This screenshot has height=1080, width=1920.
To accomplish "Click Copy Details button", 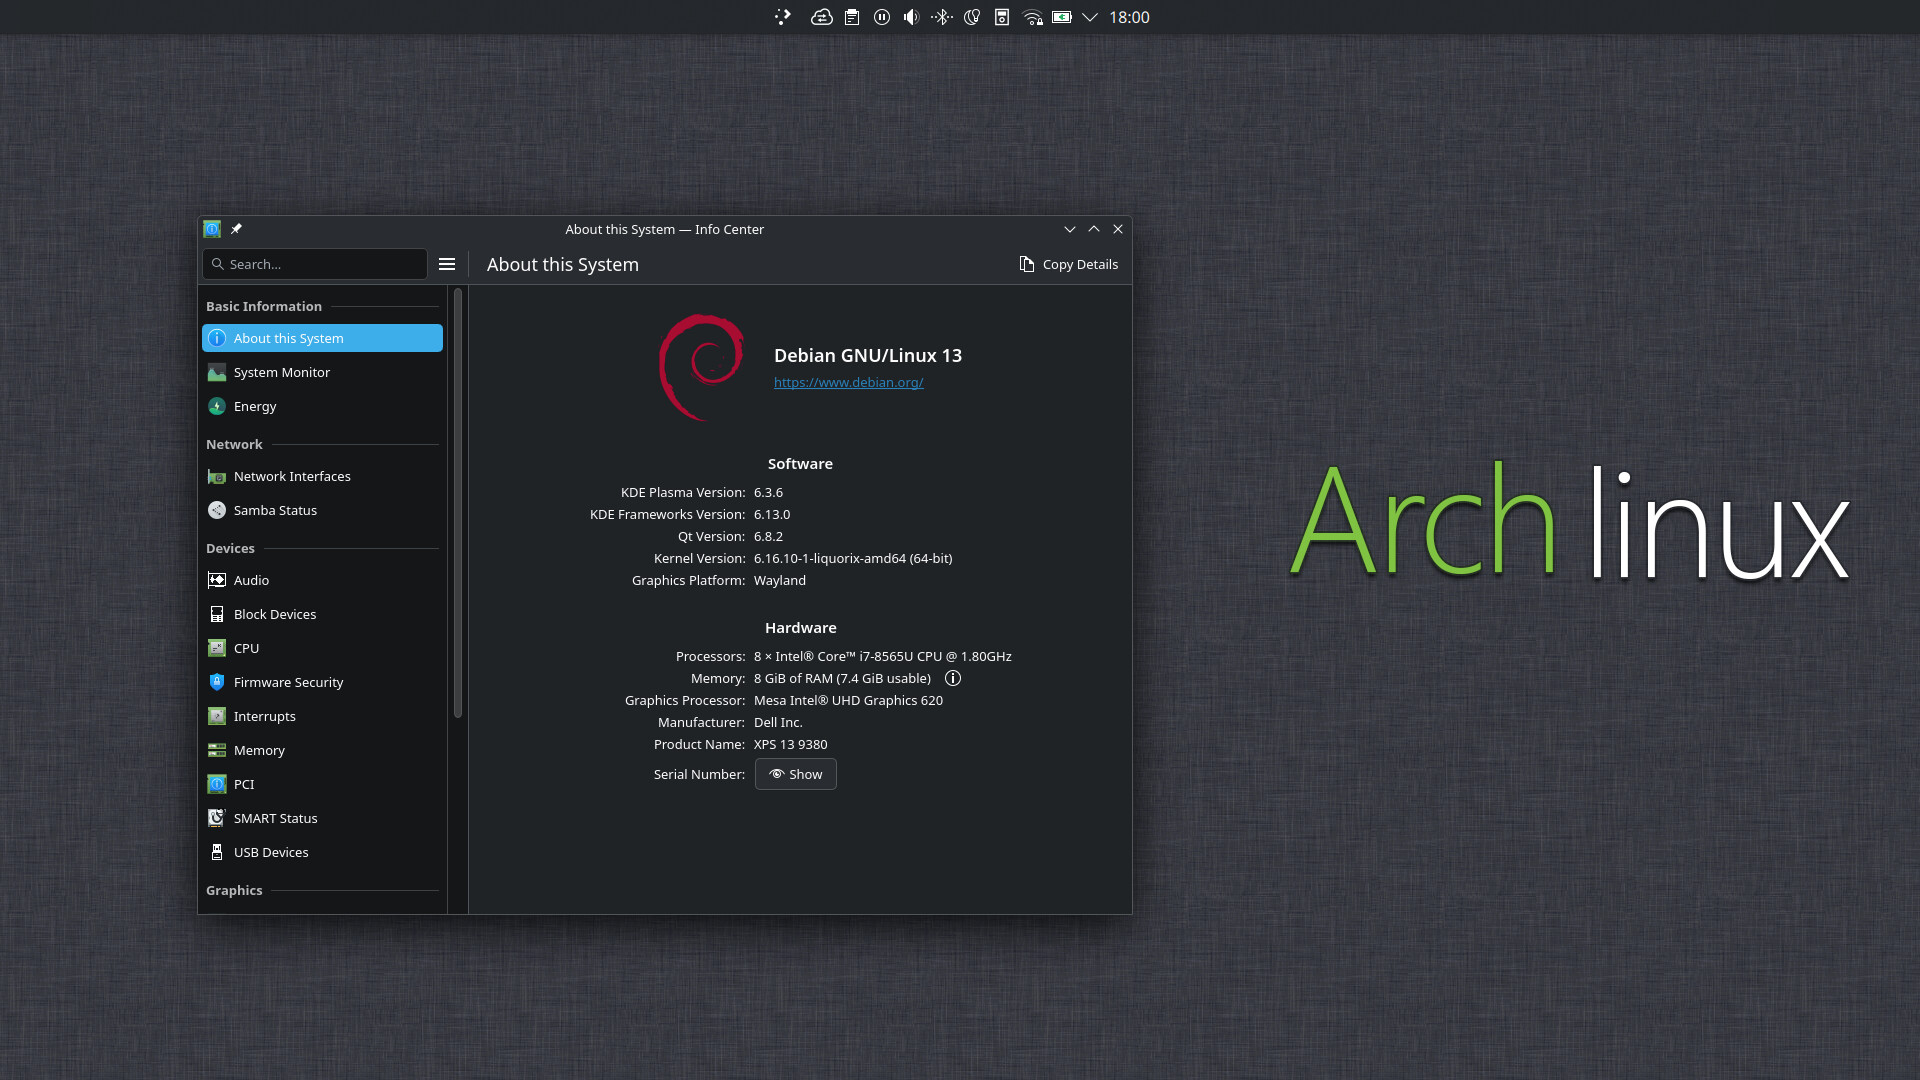I will point(1068,264).
